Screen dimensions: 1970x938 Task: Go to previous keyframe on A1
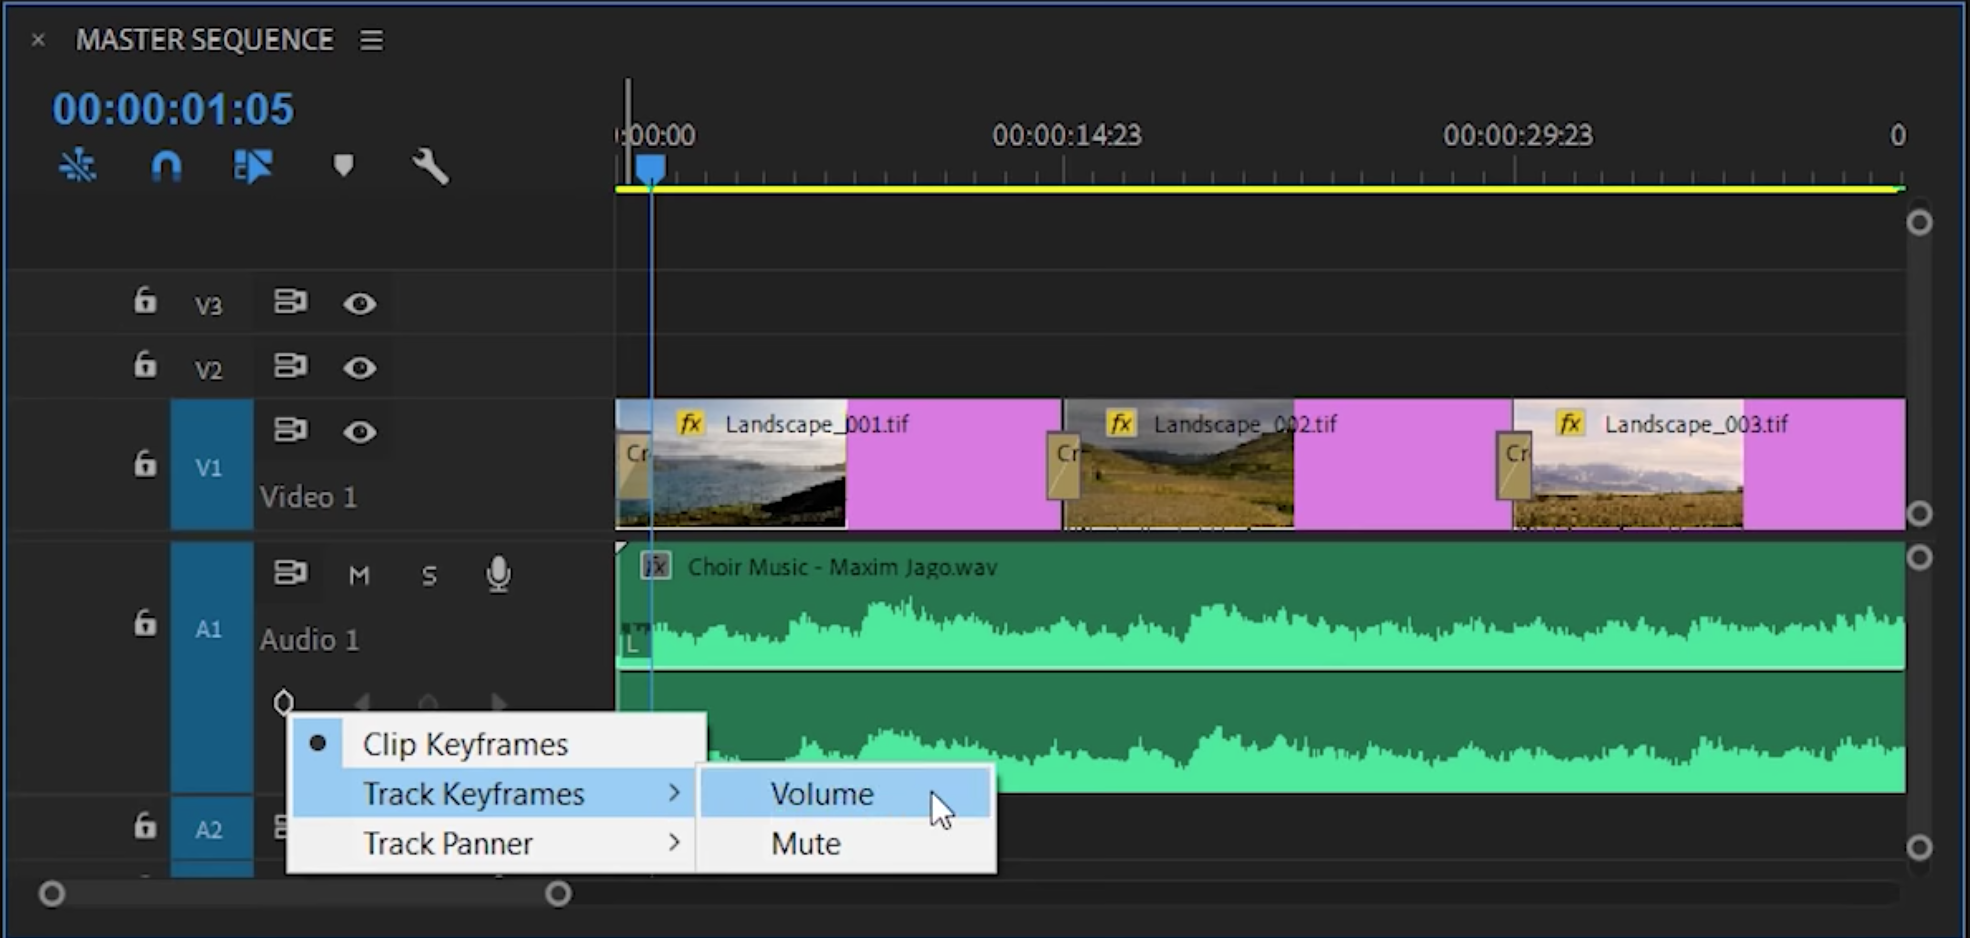click(362, 702)
